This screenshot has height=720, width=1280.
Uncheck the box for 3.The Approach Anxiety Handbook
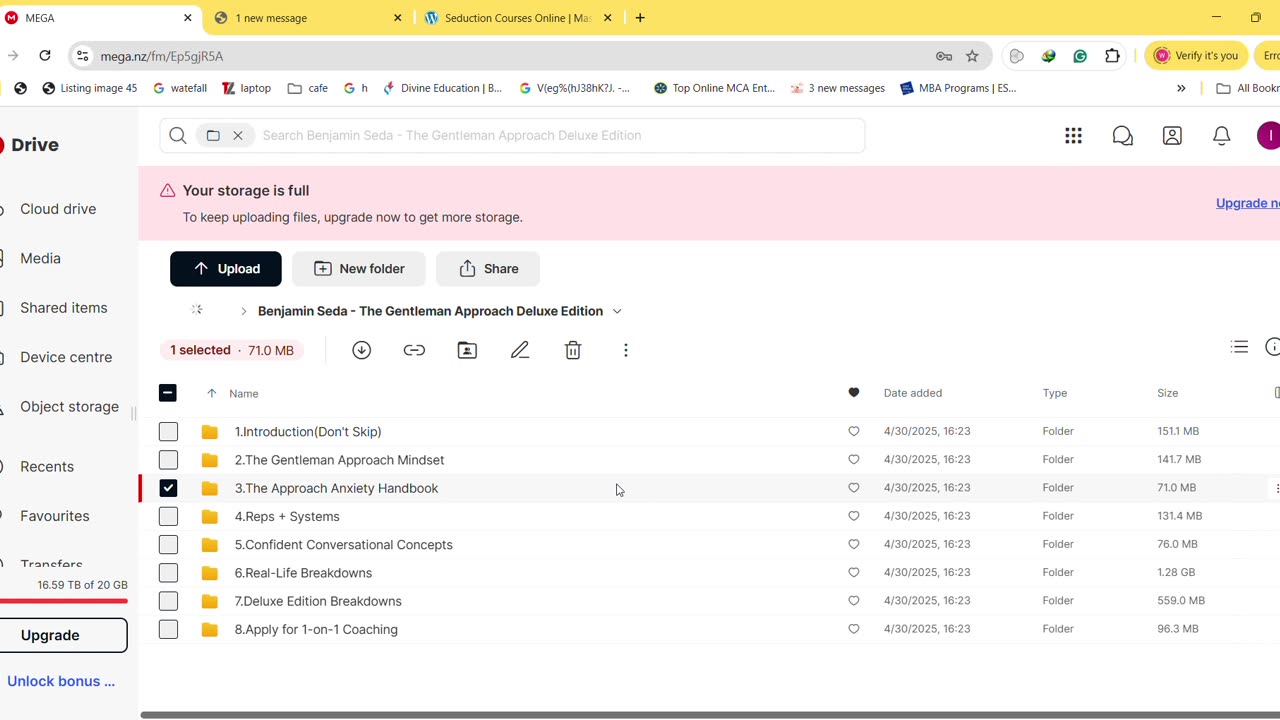[x=168, y=488]
